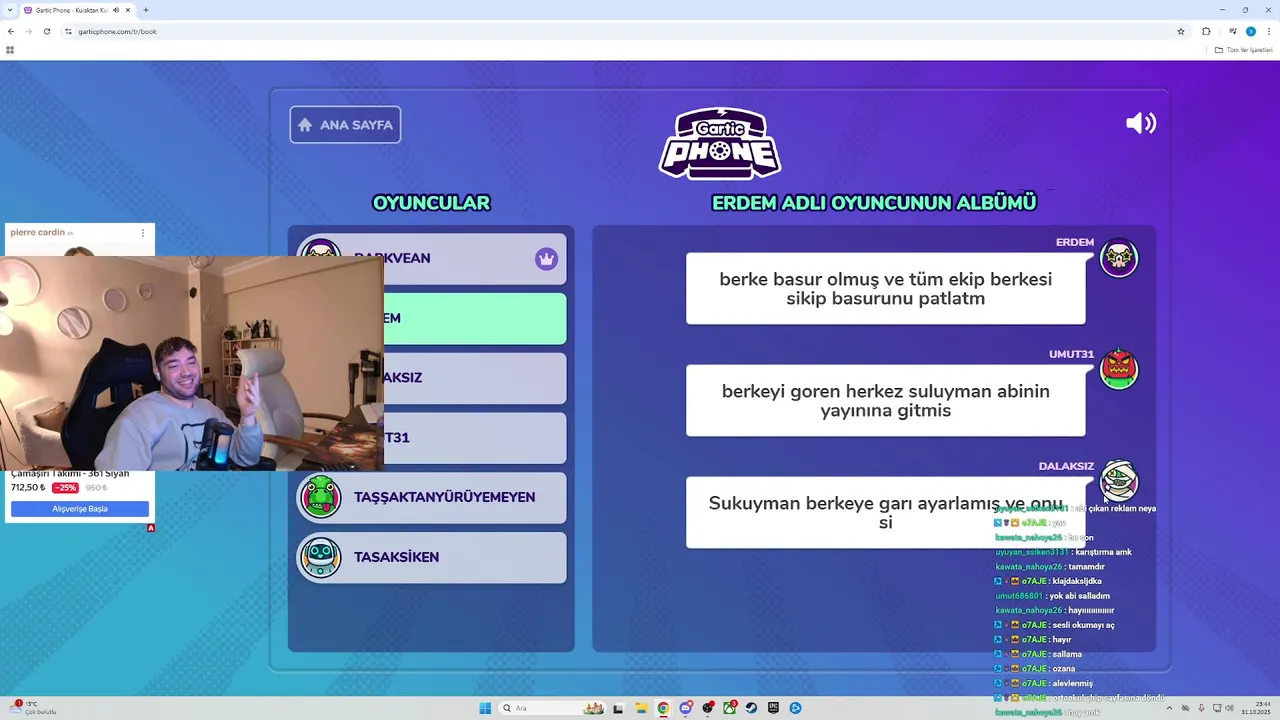Open the Chrome three-dot menu
The width and height of the screenshot is (1280, 720).
[x=1268, y=31]
